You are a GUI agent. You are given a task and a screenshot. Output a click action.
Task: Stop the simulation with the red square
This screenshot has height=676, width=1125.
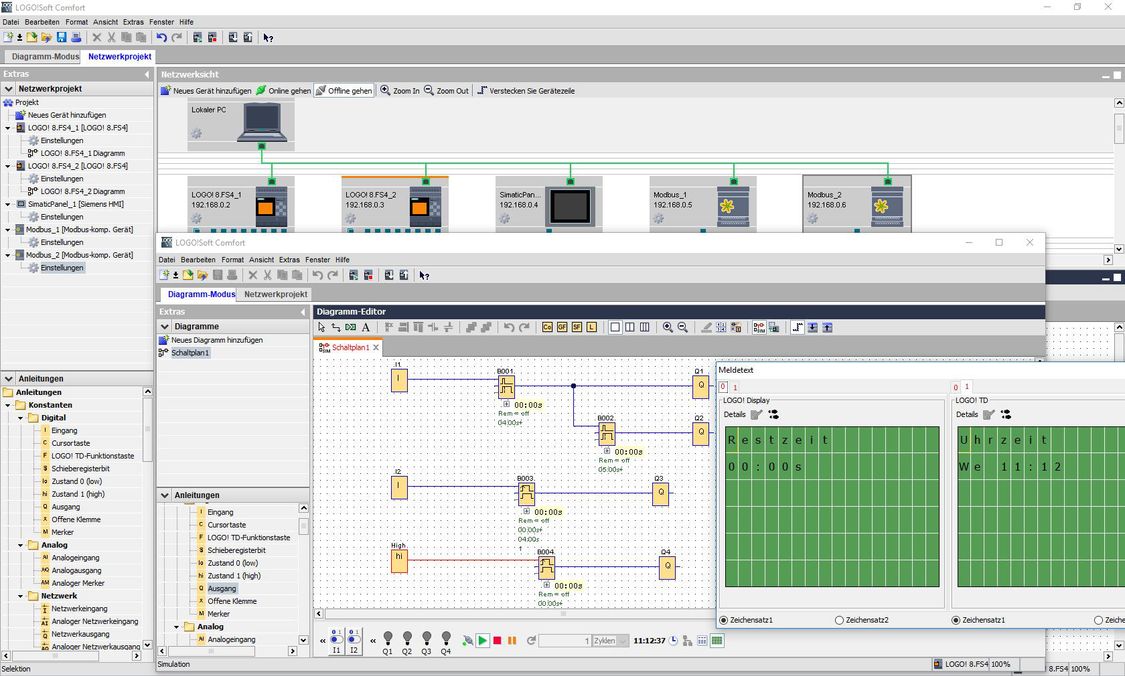tap(497, 640)
